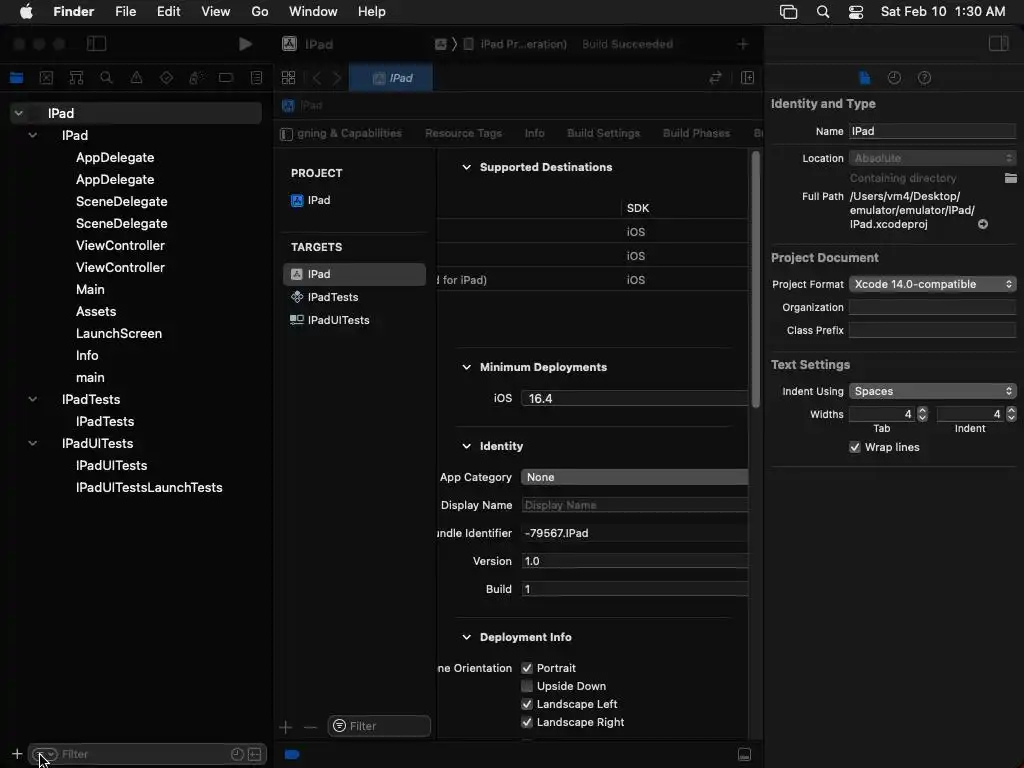1024x768 pixels.
Task: Open the Issue navigator warning icon
Action: coord(136,78)
